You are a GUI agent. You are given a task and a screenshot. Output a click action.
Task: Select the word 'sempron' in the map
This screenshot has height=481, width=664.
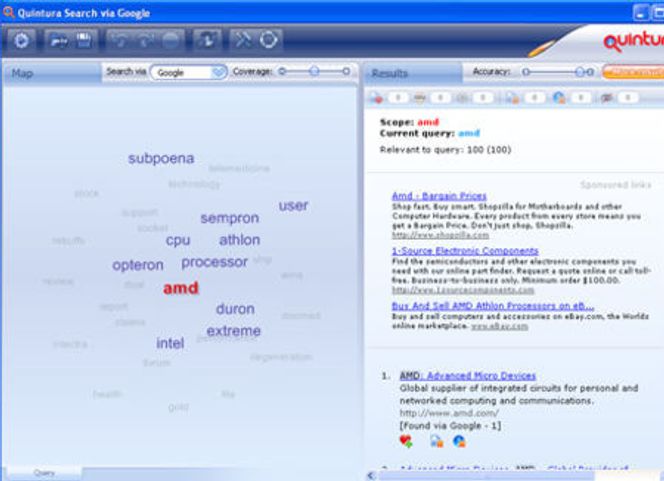[230, 218]
